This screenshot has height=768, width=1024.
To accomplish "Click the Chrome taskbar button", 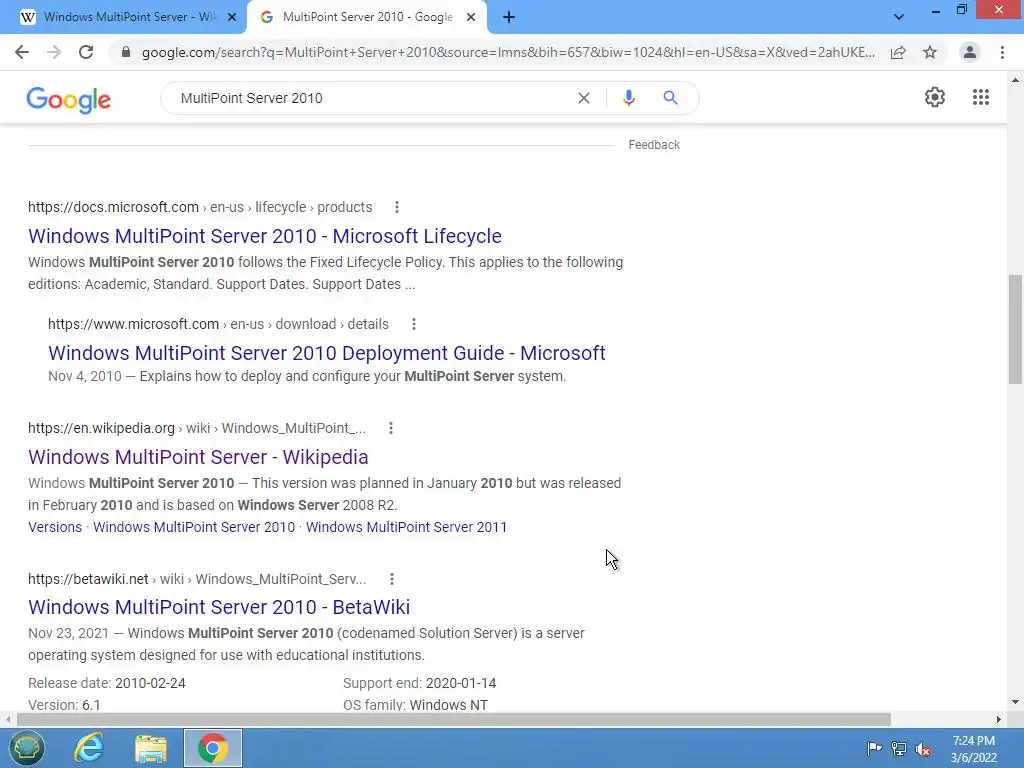I will pyautogui.click(x=213, y=748).
